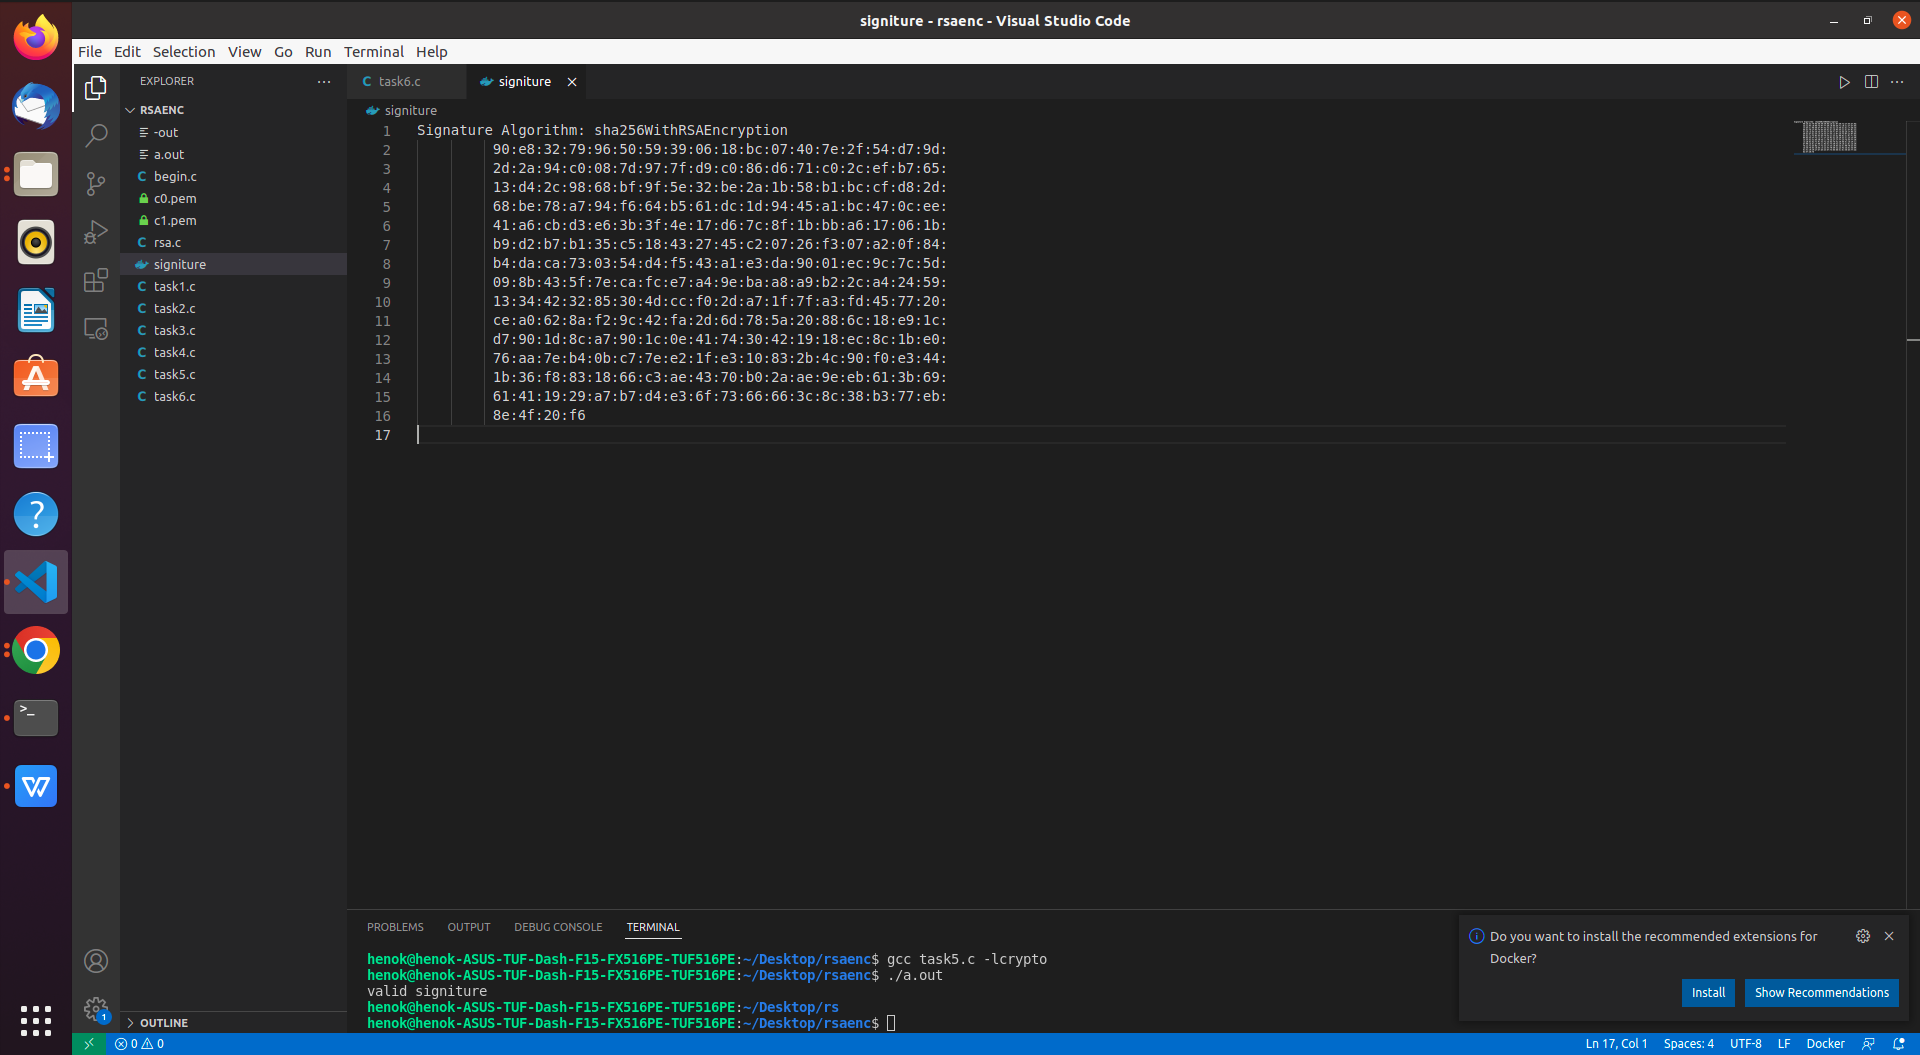Open the Remote Explorer view
This screenshot has width=1920, height=1055.
(95, 328)
